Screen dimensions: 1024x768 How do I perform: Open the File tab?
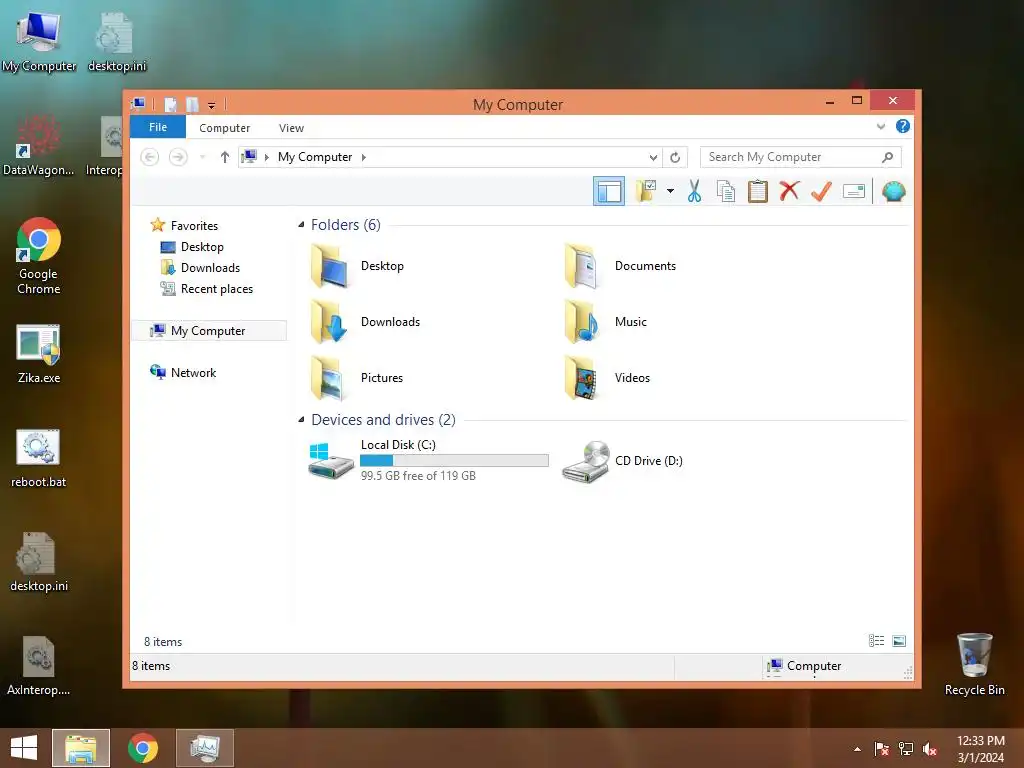(x=158, y=127)
